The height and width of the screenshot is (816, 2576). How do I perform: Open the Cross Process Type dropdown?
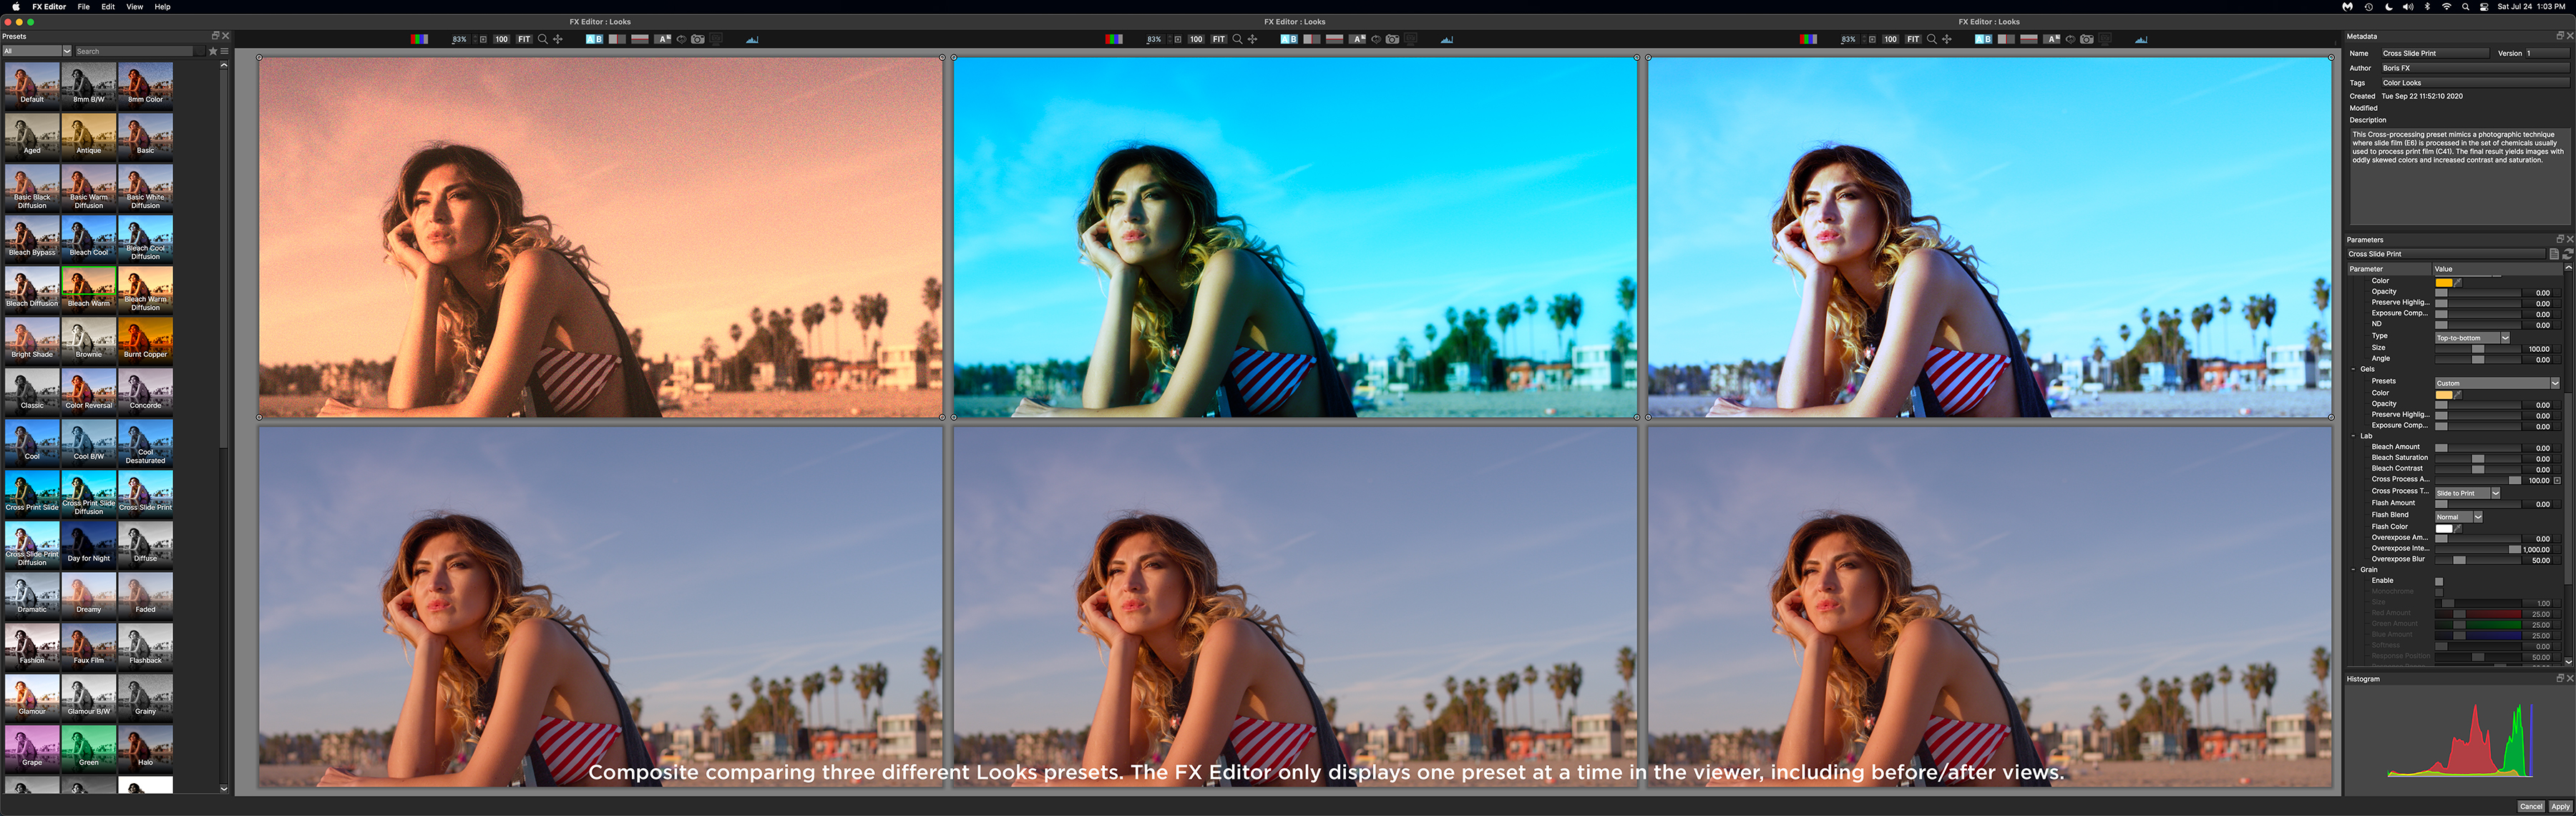tap(2467, 493)
